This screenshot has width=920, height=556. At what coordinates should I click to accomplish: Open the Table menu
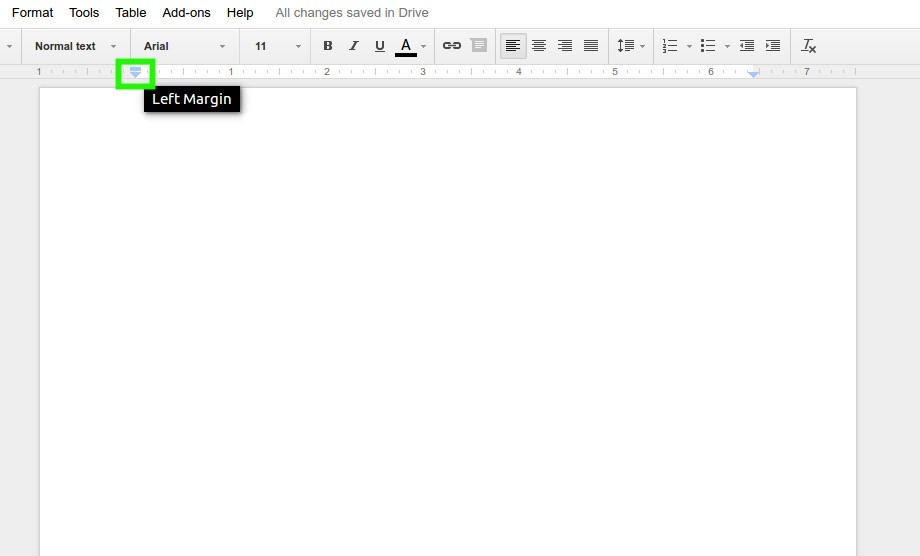pyautogui.click(x=131, y=13)
